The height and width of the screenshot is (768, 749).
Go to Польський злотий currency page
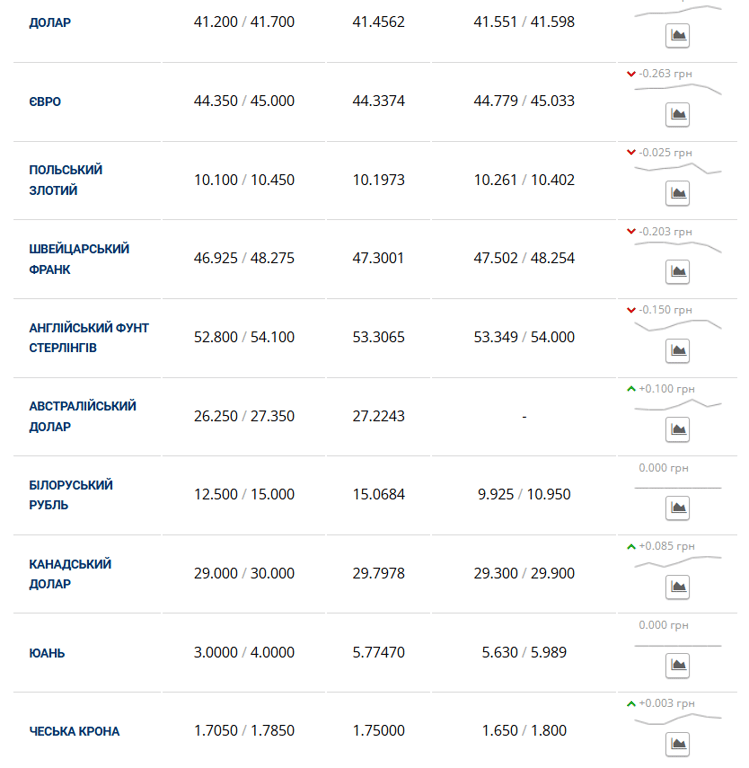66,180
